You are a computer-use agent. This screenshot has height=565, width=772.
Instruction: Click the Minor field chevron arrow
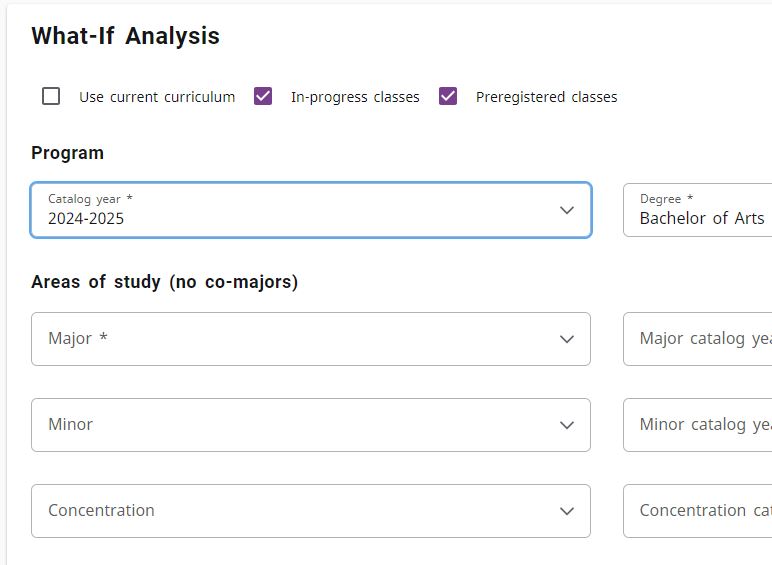567,425
